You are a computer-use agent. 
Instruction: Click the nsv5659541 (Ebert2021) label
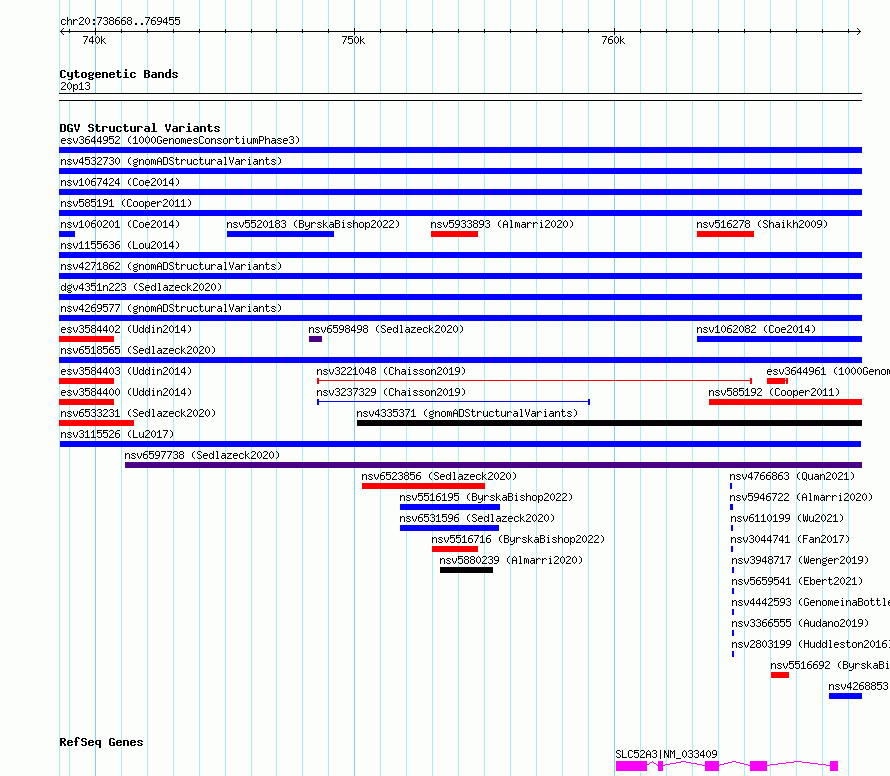[797, 581]
